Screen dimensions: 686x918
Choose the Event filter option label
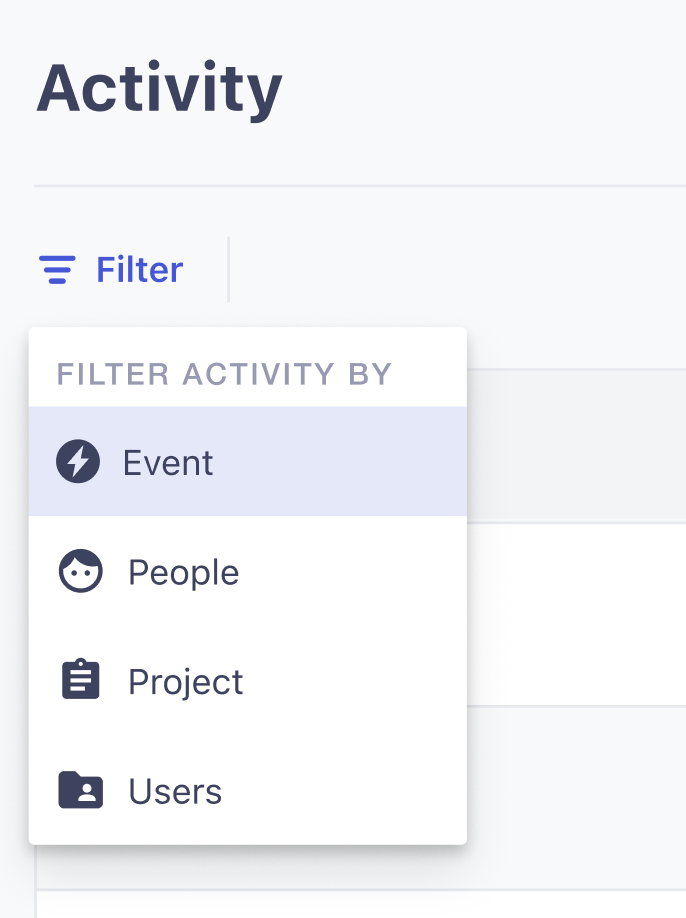(x=167, y=463)
